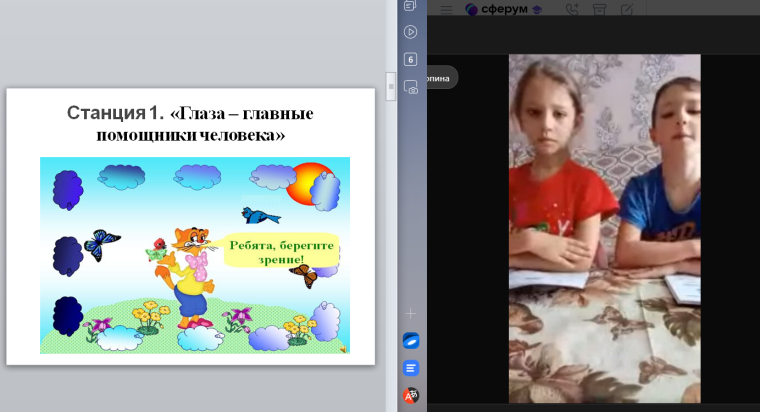Start a new call in Сферум
The height and width of the screenshot is (412, 760).
click(x=572, y=9)
